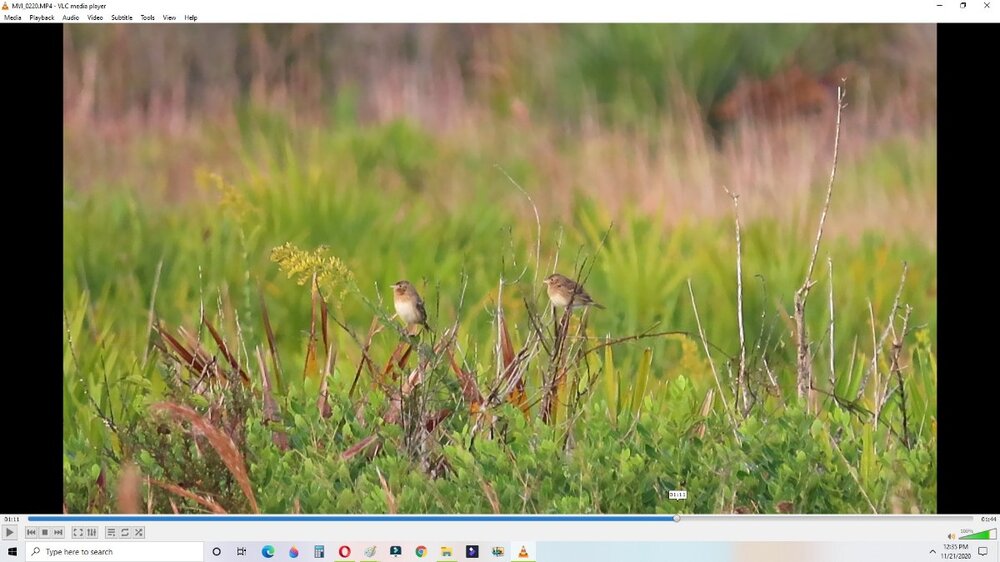Open the View menu
The image size is (1000, 562).
tap(169, 18)
